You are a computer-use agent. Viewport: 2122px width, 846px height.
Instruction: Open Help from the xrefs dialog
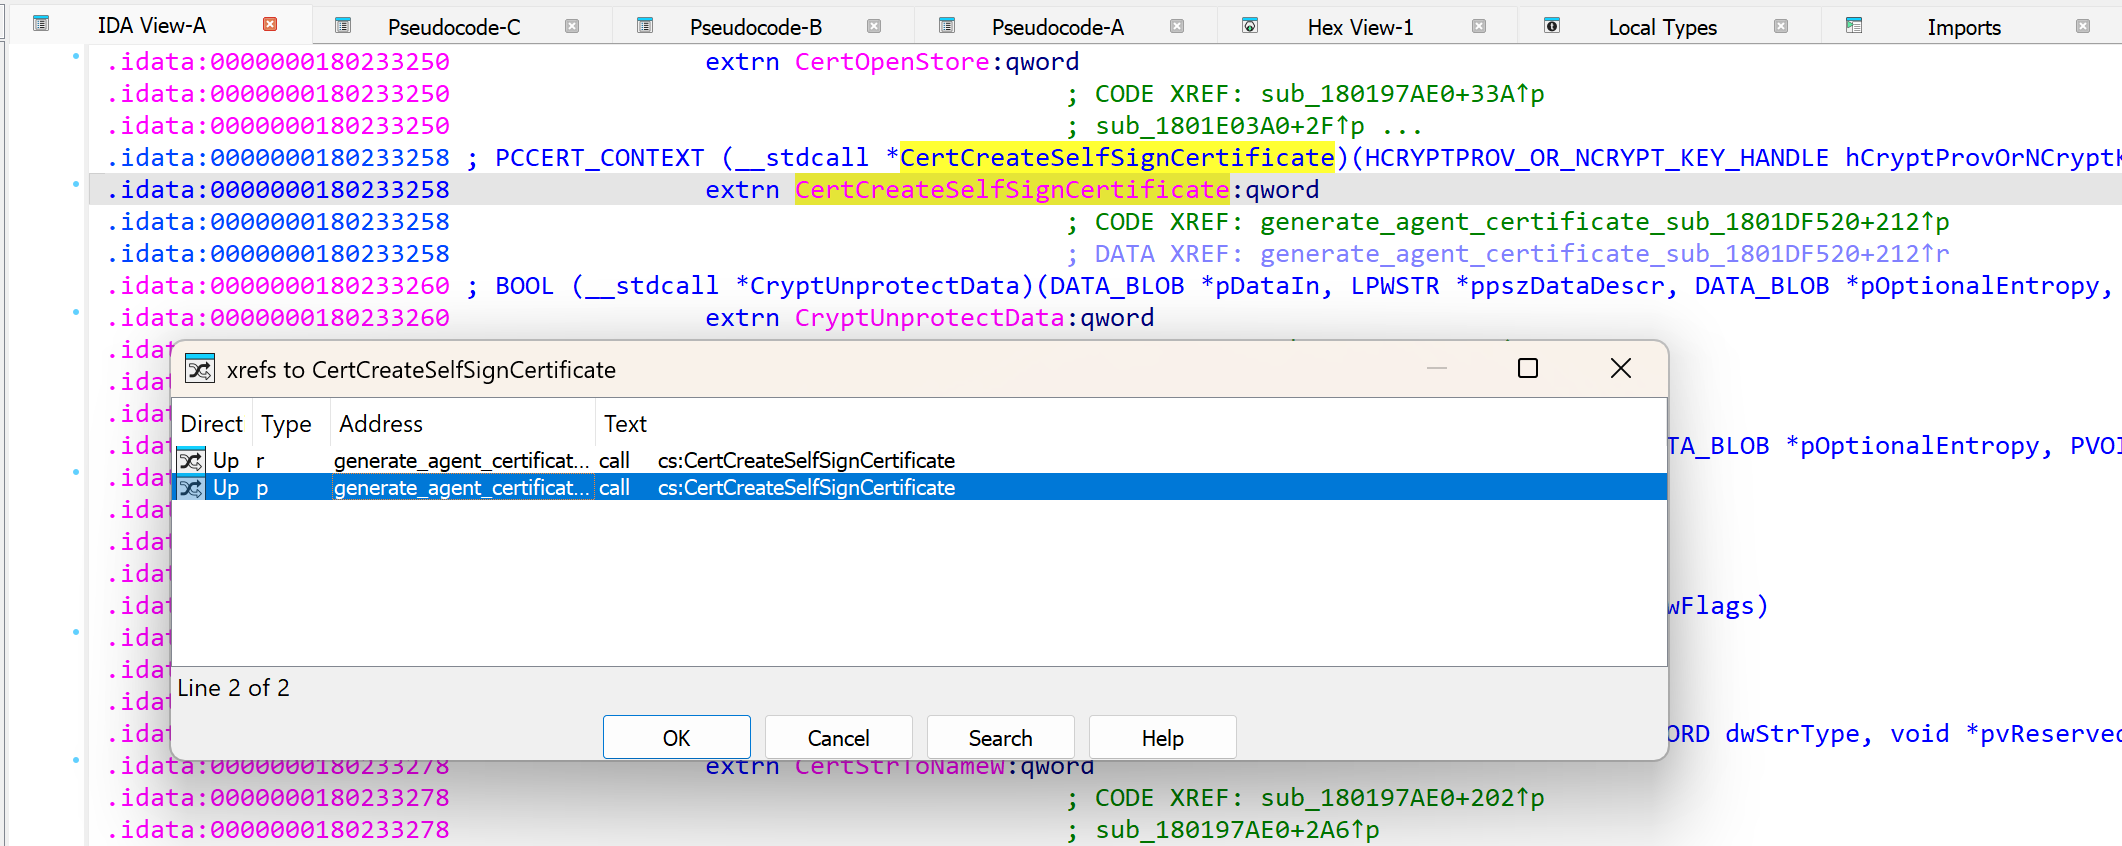1162,738
